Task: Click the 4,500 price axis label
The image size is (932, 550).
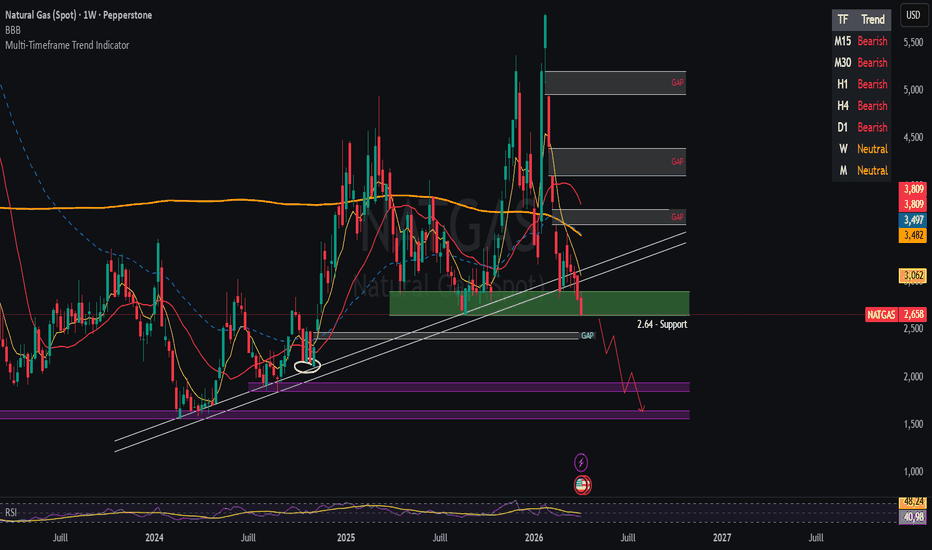Action: click(x=913, y=137)
